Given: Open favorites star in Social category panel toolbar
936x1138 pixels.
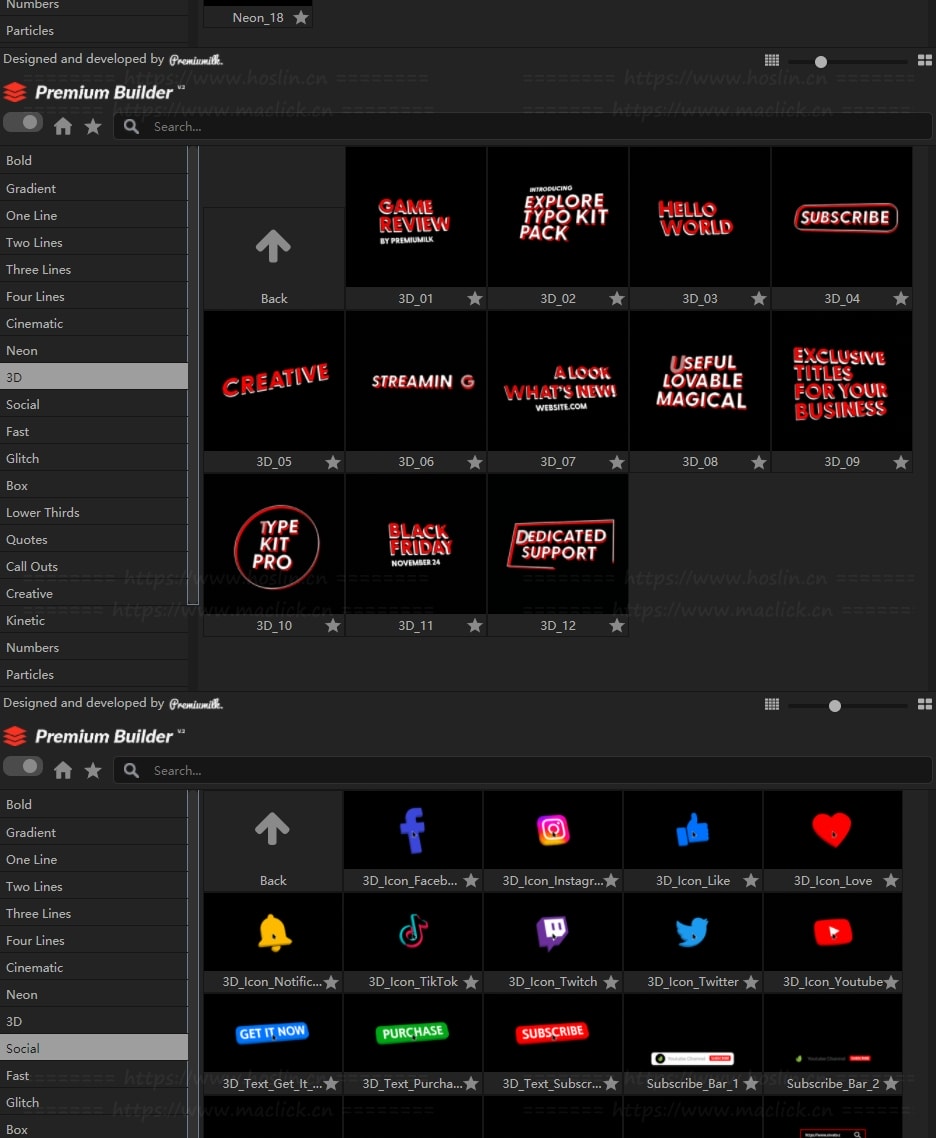Looking at the screenshot, I should [x=93, y=770].
